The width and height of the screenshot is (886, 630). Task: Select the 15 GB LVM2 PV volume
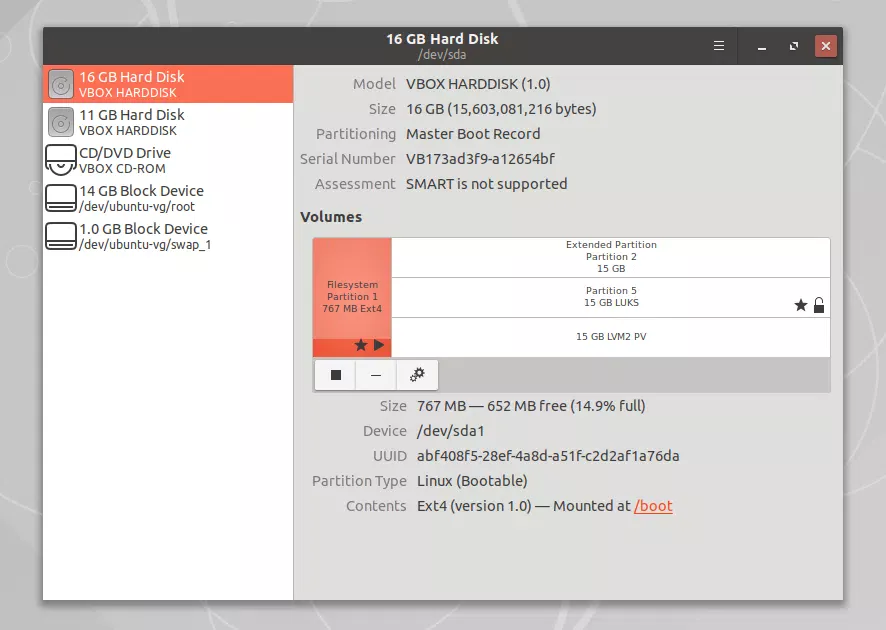(x=610, y=337)
